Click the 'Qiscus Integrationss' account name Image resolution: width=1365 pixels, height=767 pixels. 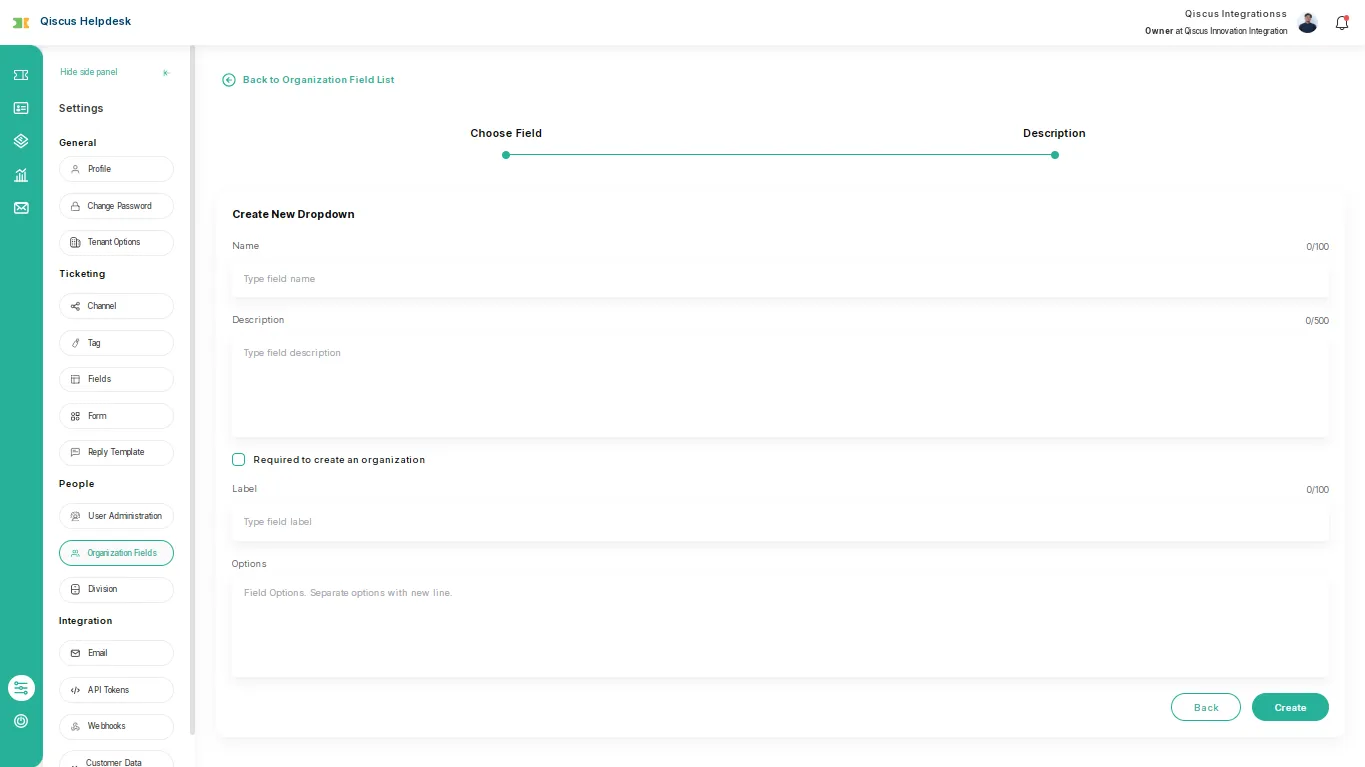point(1236,14)
